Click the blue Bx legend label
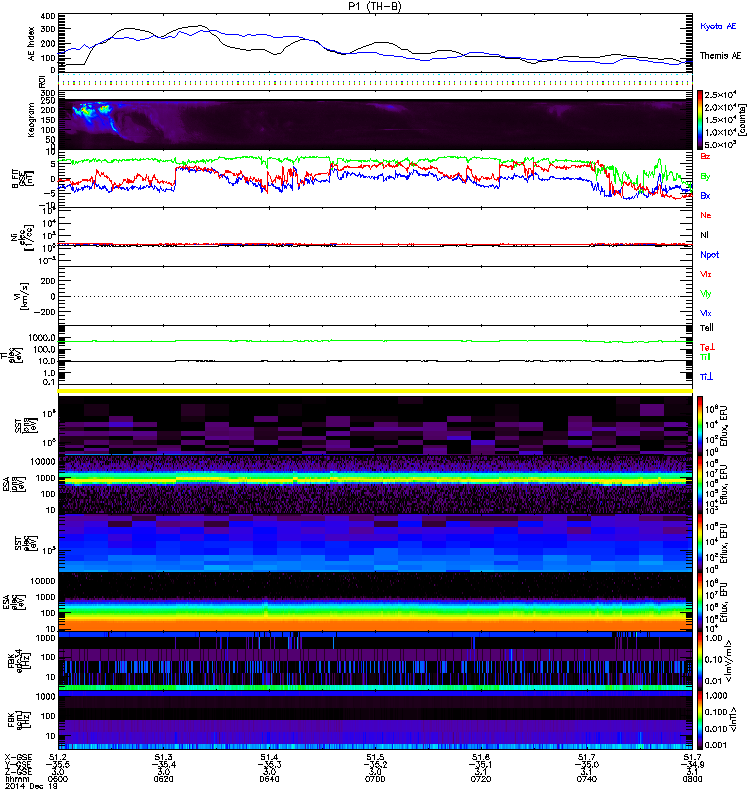Screen dimensions: 750x800 click(x=705, y=195)
